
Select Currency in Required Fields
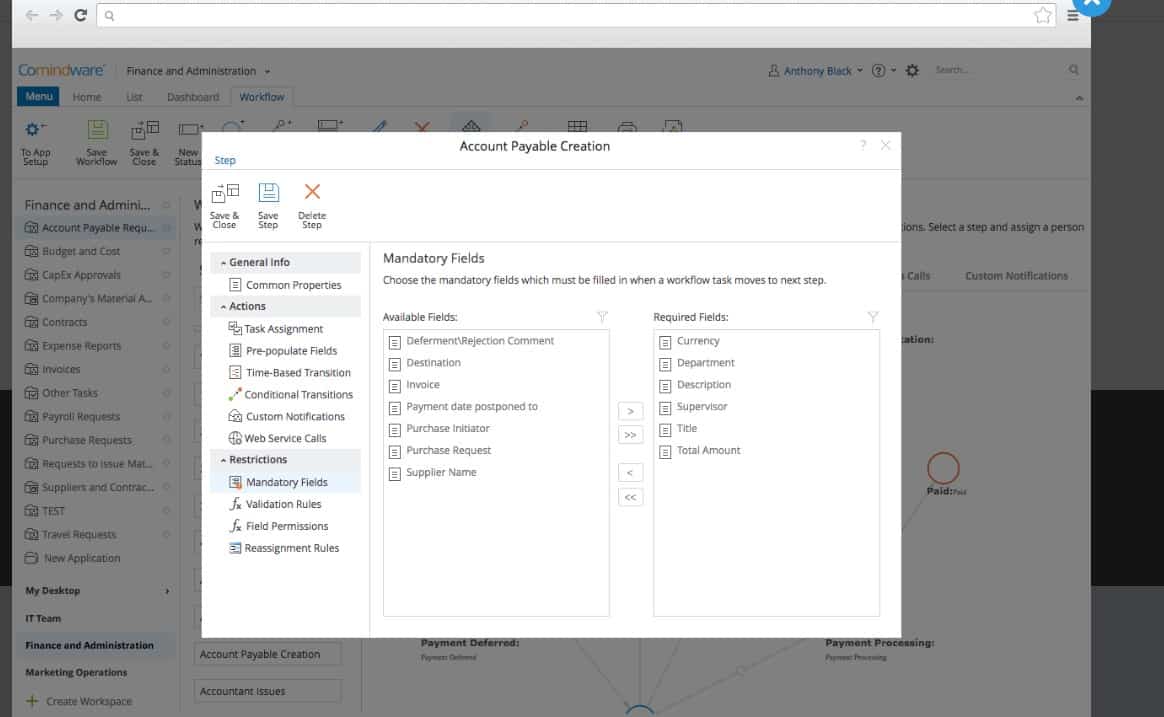[698, 341]
